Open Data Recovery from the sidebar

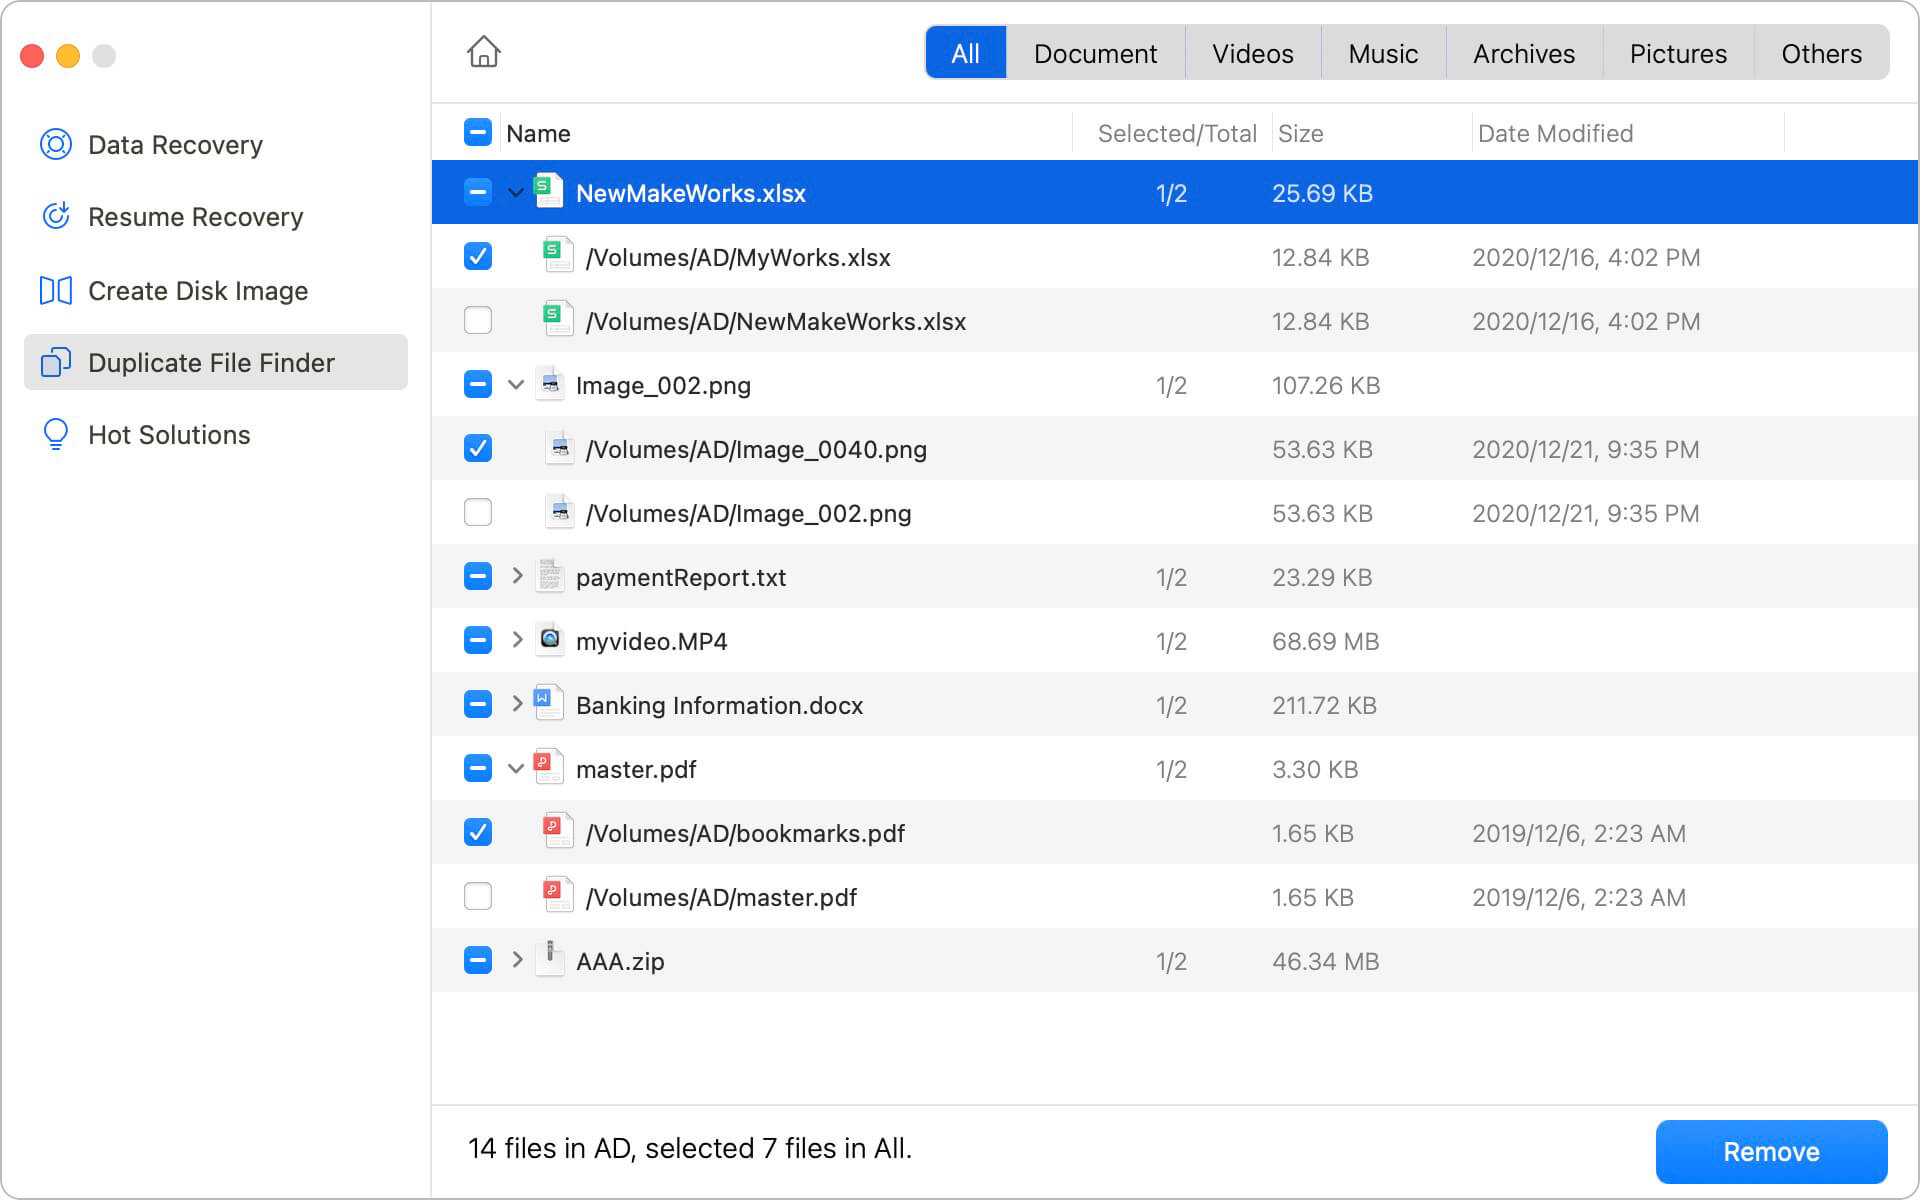pyautogui.click(x=175, y=145)
